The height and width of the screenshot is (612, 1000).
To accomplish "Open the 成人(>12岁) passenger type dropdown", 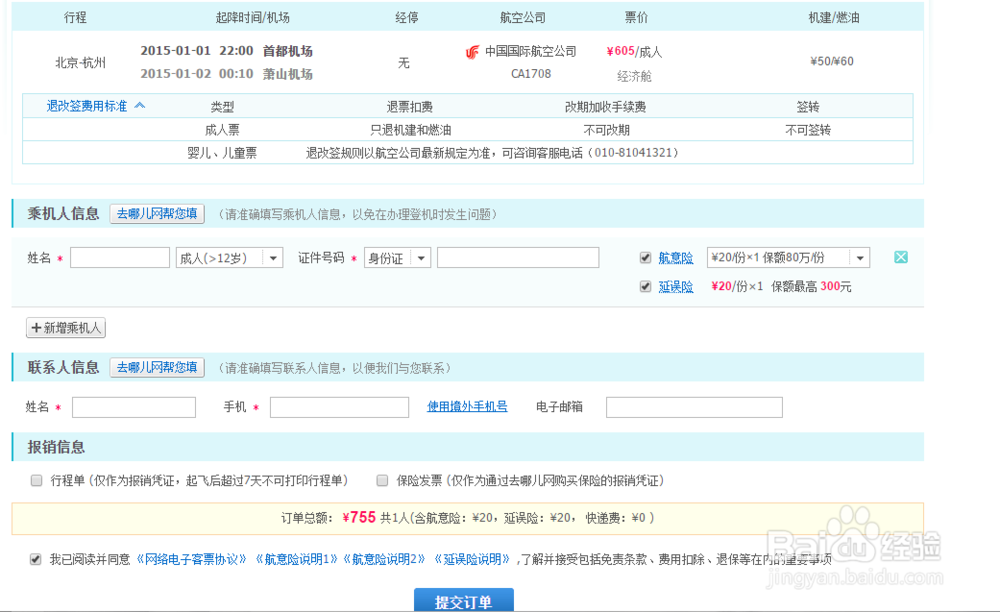I will pos(271,257).
